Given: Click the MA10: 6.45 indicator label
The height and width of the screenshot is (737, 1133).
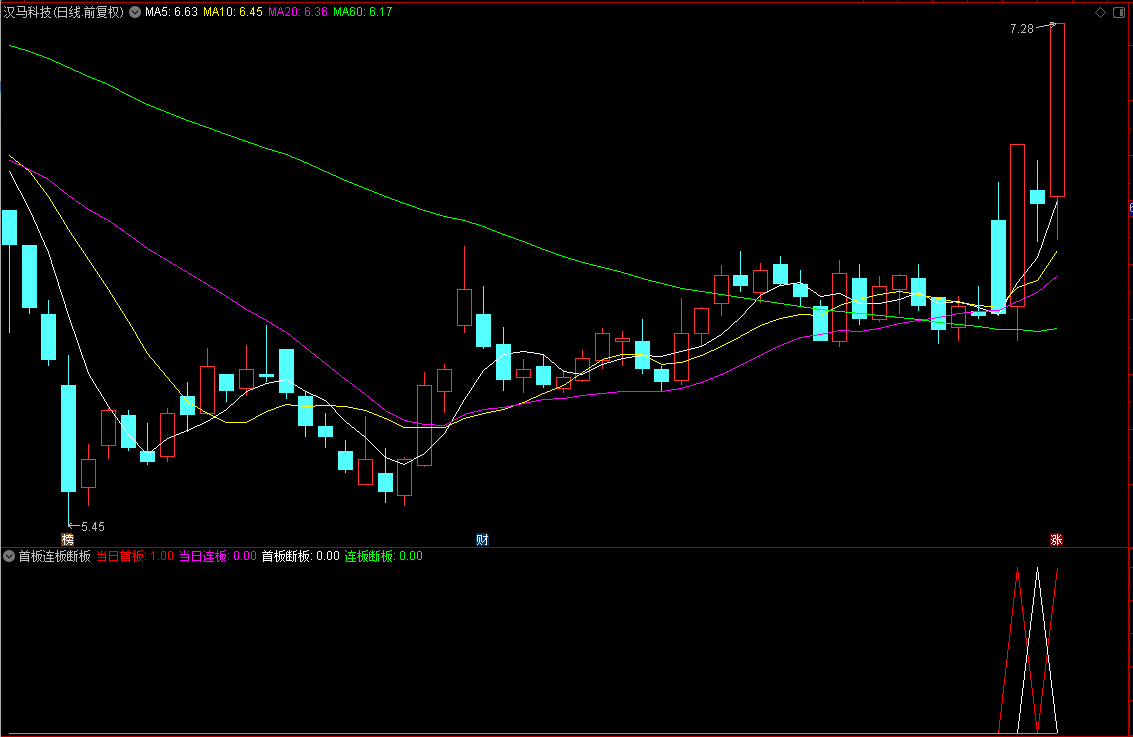Looking at the screenshot, I should [x=233, y=12].
